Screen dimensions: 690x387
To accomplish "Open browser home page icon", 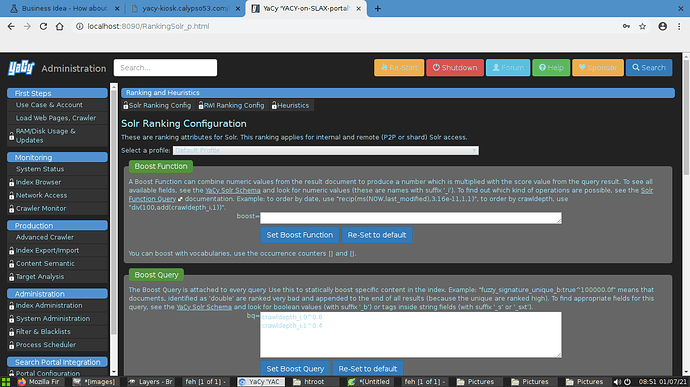I will click(x=59, y=26).
